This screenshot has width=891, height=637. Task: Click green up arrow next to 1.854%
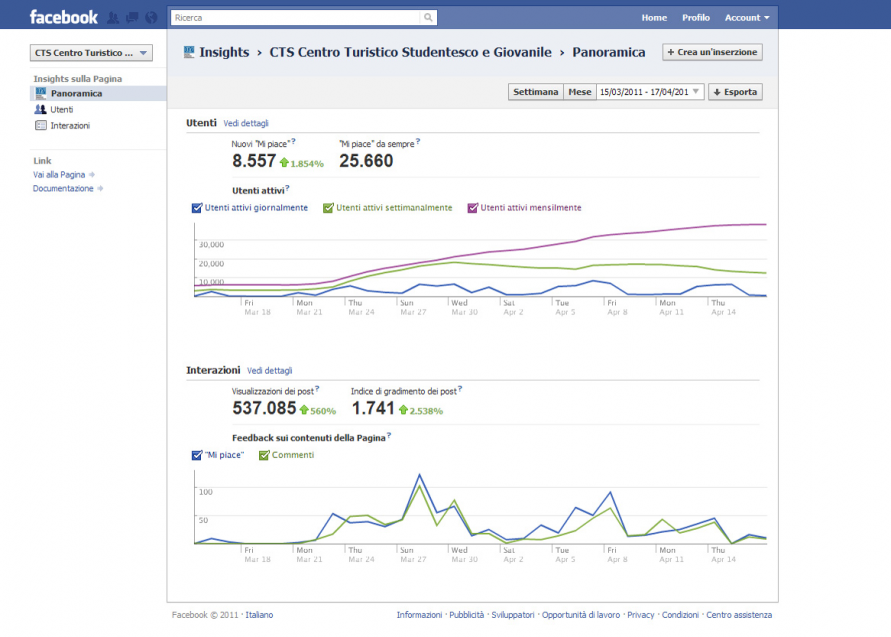[284, 163]
